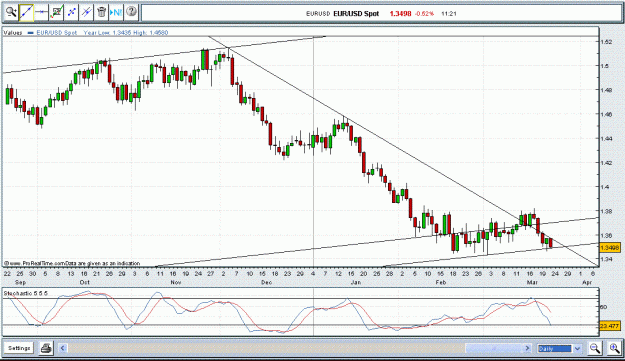Screen dimensions: 625x361
Task: Click the -0.62% change value
Action: [x=424, y=14]
